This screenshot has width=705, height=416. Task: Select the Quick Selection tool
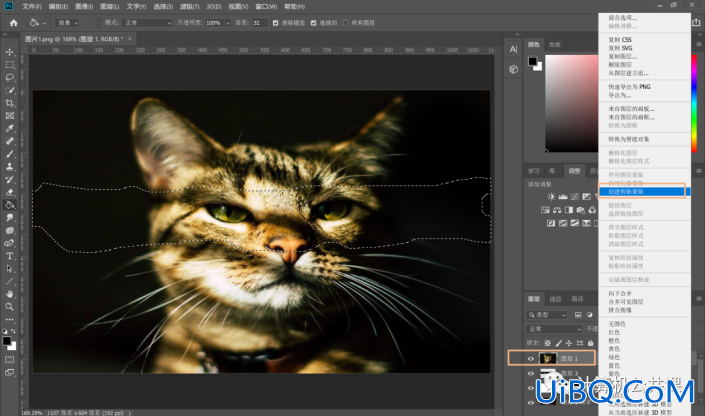point(9,90)
